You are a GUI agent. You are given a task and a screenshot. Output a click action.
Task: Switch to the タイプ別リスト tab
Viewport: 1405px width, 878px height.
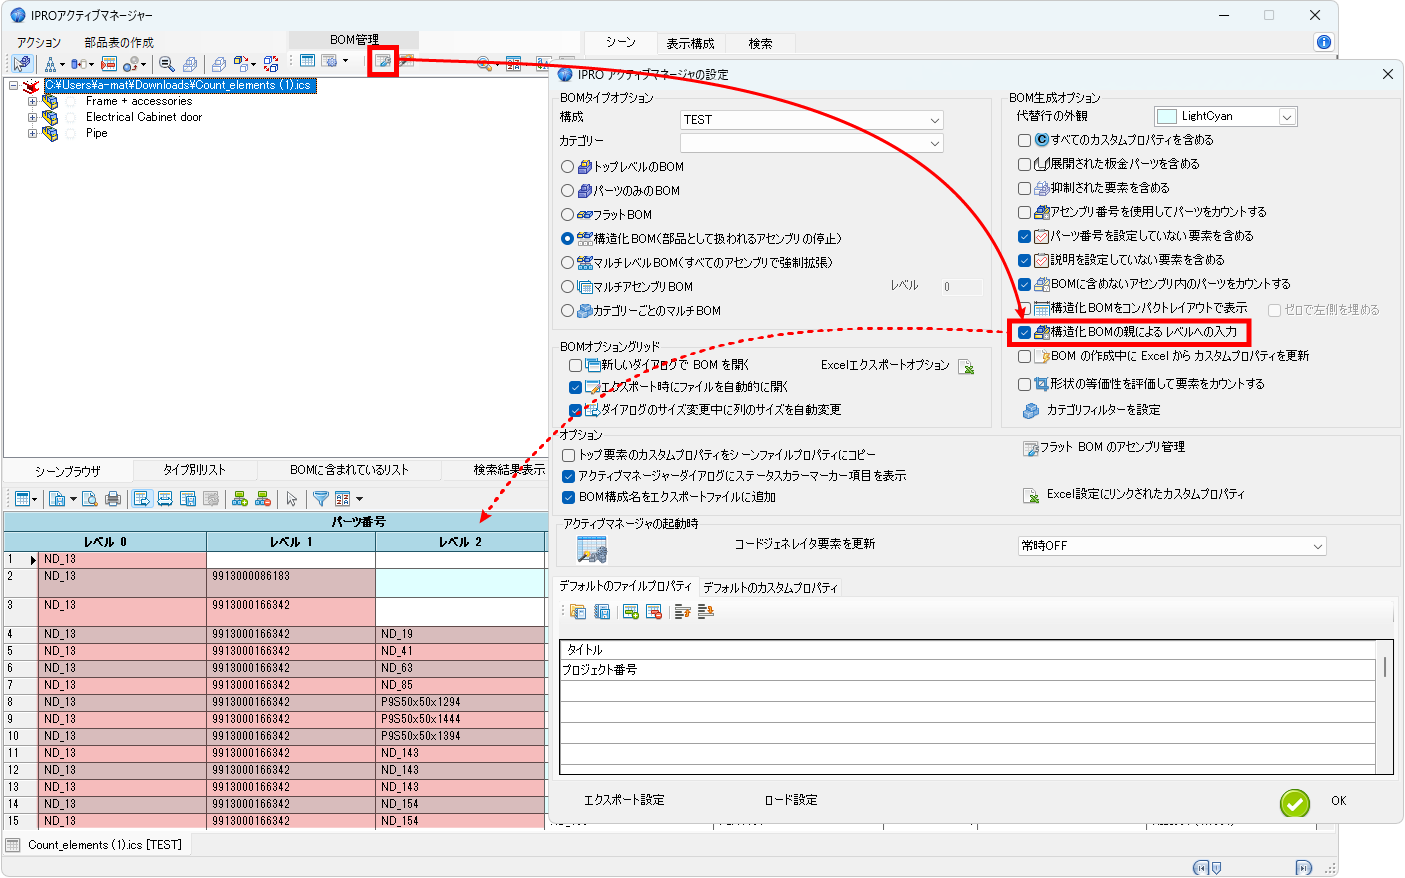(x=196, y=470)
